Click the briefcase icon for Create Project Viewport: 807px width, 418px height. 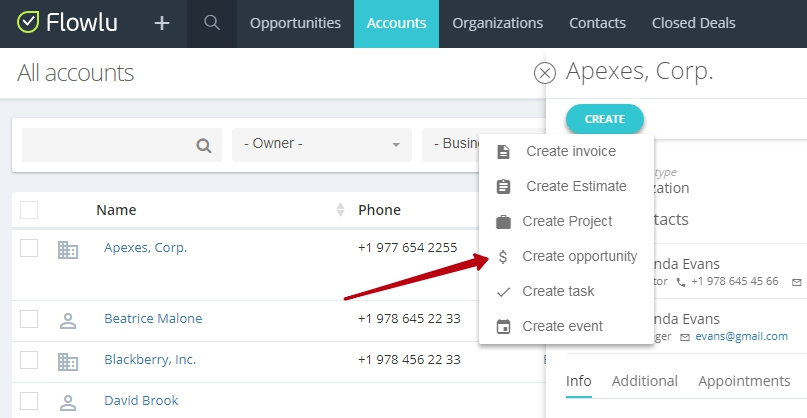[x=503, y=222]
